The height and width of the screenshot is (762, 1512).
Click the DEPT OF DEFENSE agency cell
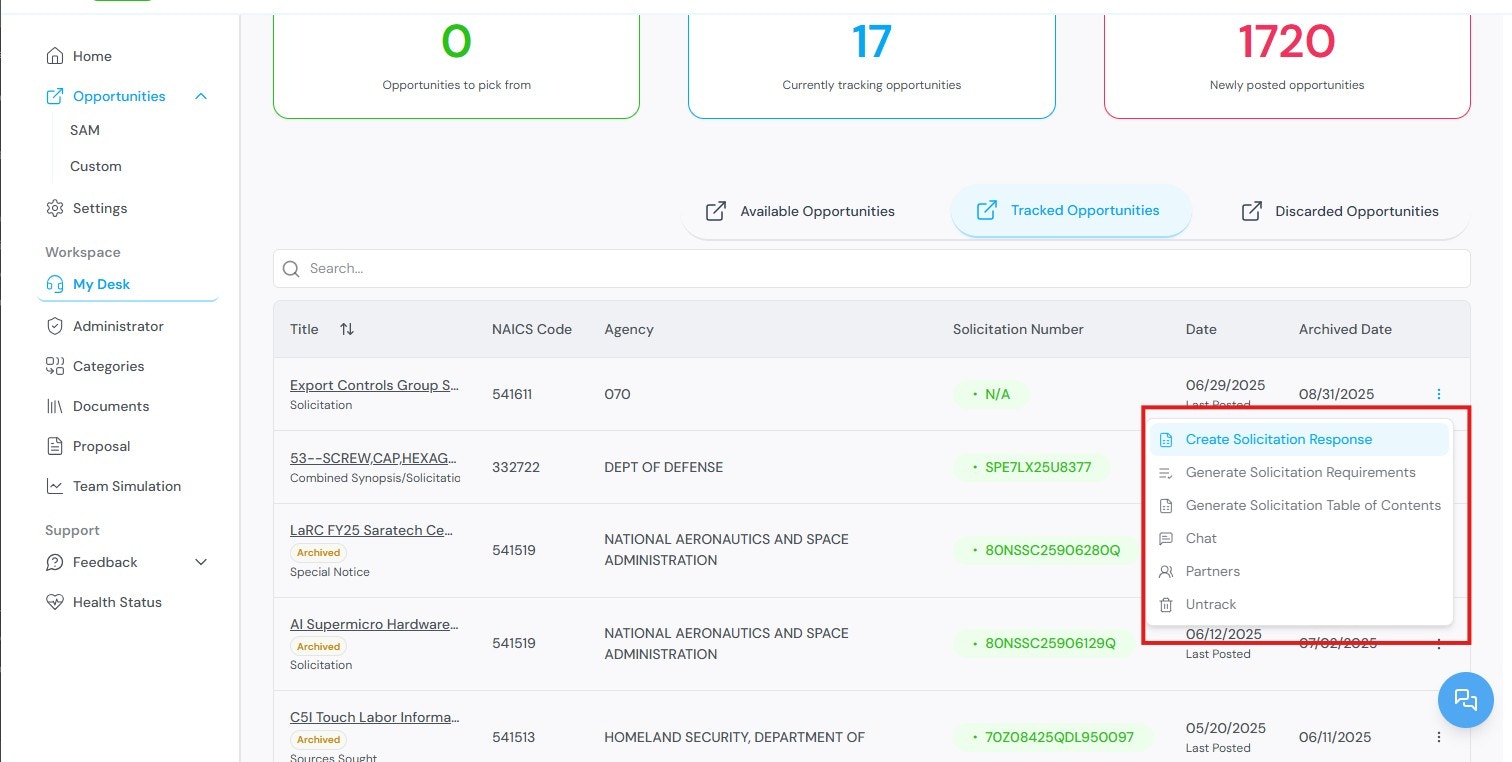pos(664,467)
